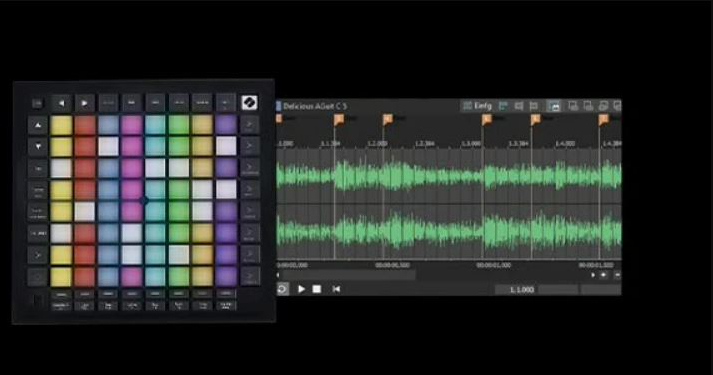Click the small zoom-in button right of scrollbar
This screenshot has width=713, height=375.
[603, 275]
